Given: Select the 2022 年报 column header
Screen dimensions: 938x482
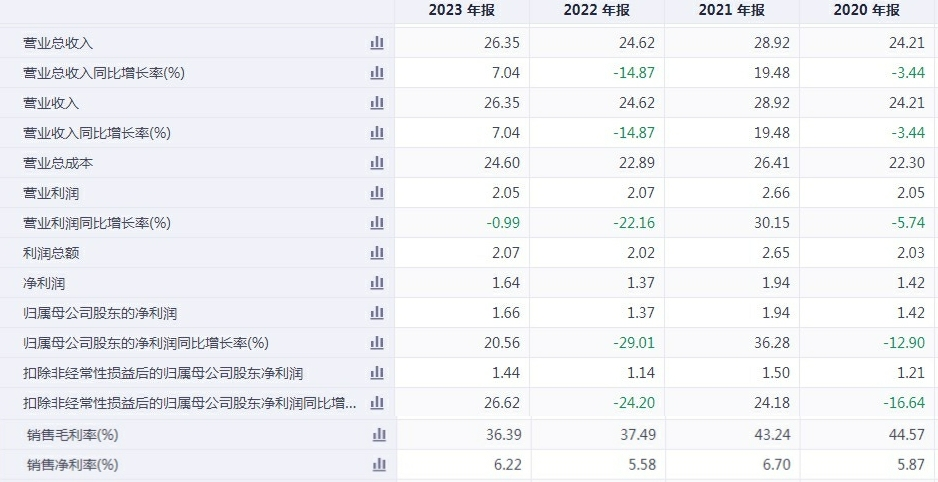Looking at the screenshot, I should point(596,10).
